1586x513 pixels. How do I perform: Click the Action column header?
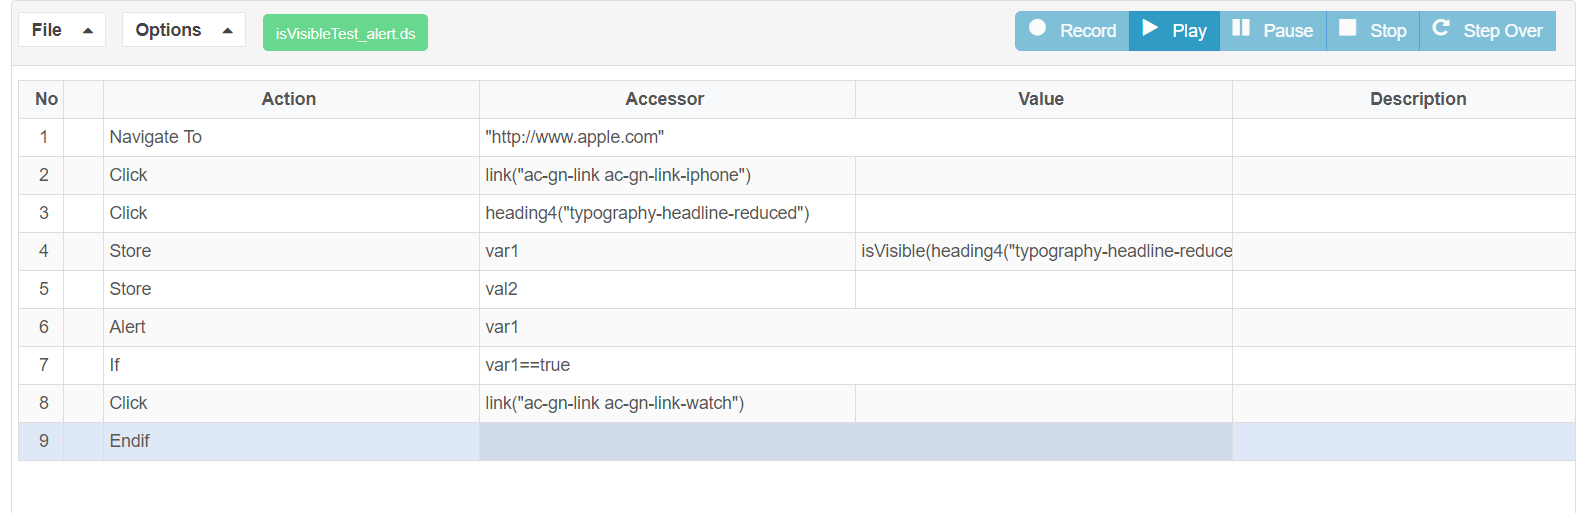coord(289,99)
